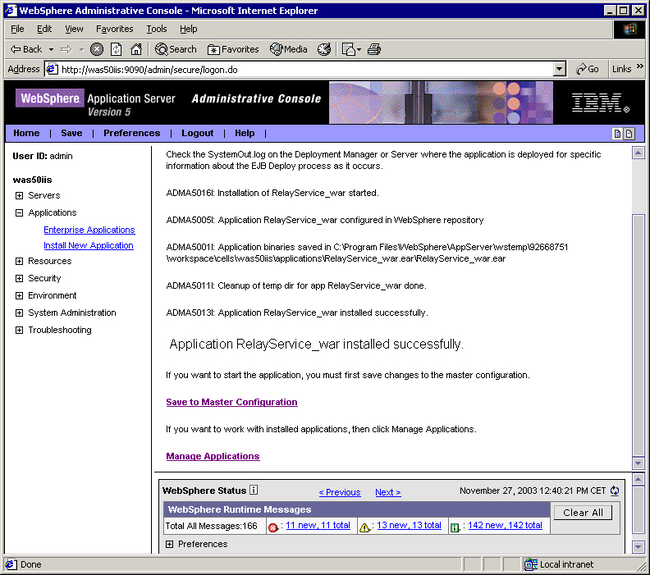This screenshot has width=650, height=575.
Task: Click inside the Address URL field
Action: (x=307, y=69)
